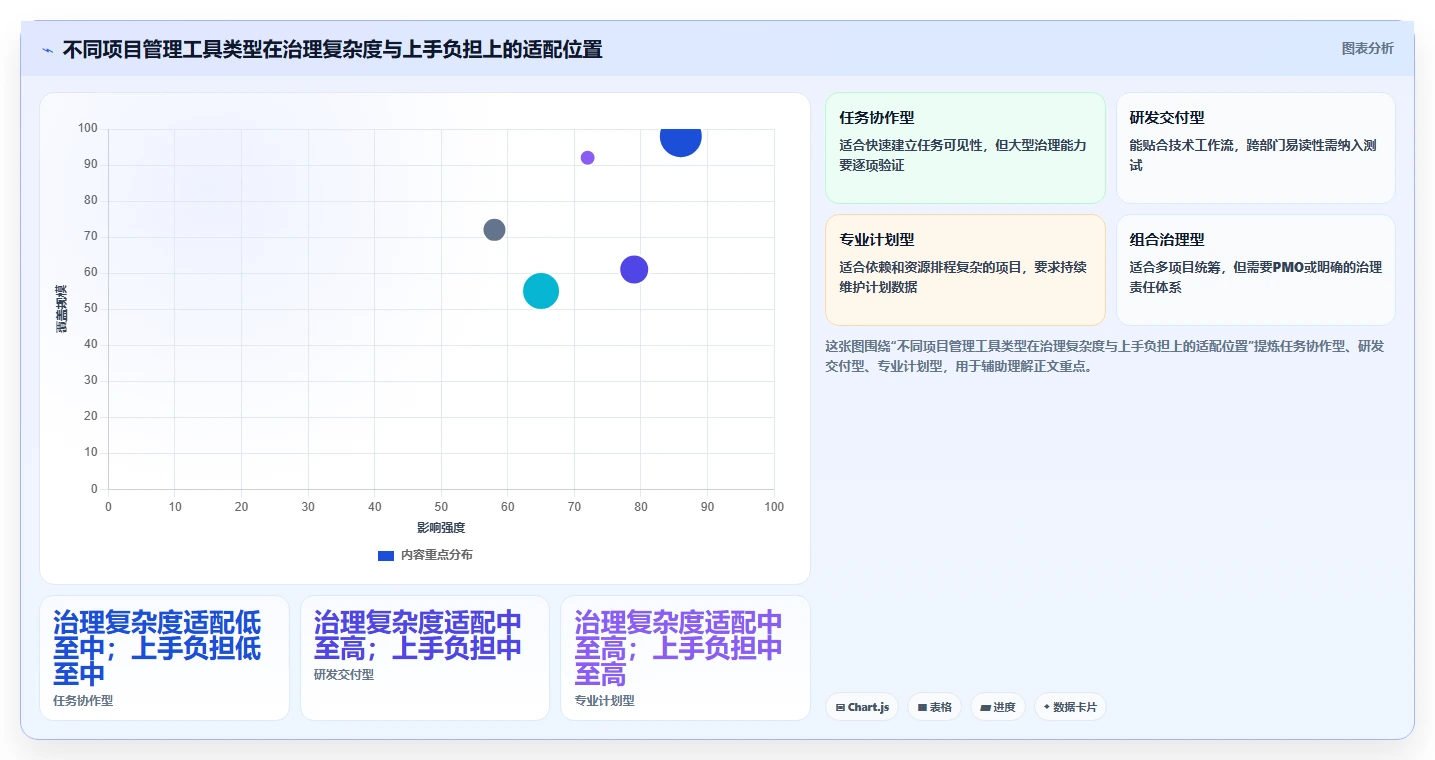The width and height of the screenshot is (1435, 760).
Task: Toggle the 内容重点分布 legend item
Action: 425,555
